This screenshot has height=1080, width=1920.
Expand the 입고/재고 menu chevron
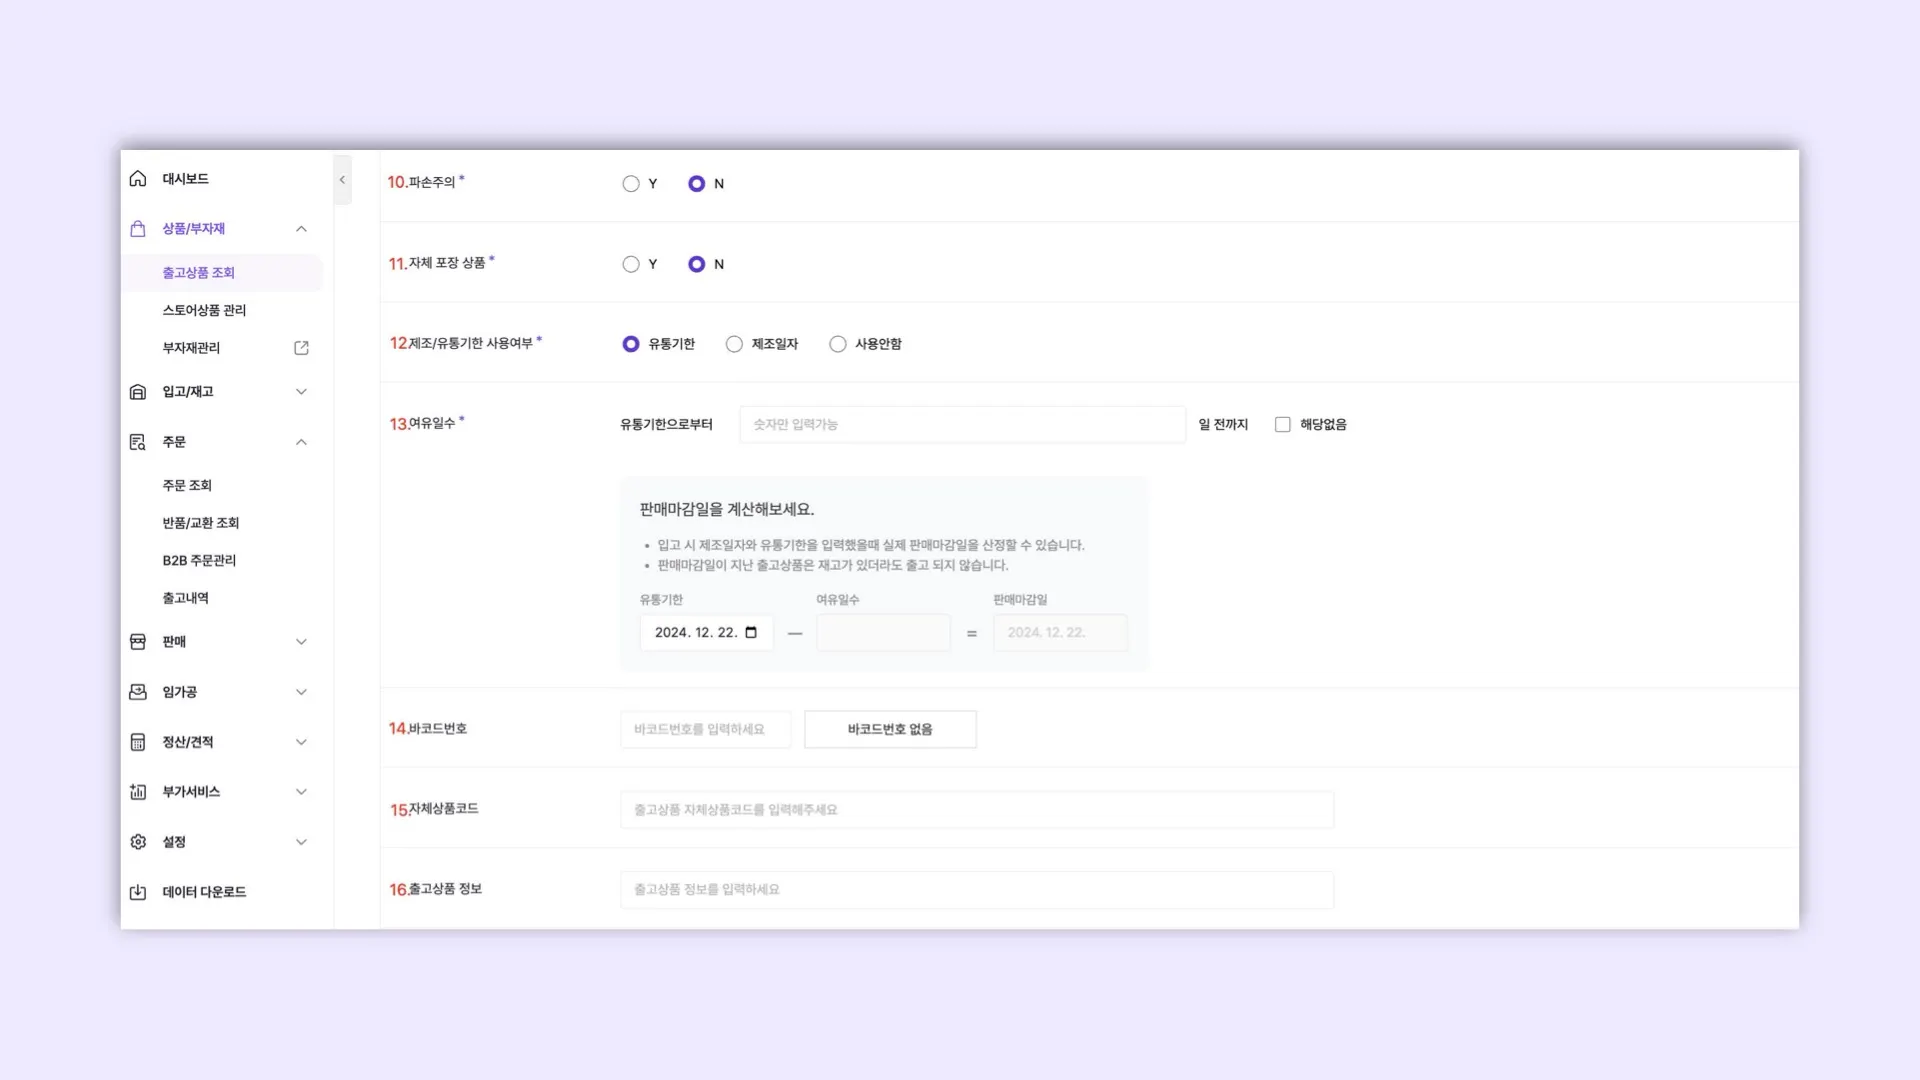[301, 392]
